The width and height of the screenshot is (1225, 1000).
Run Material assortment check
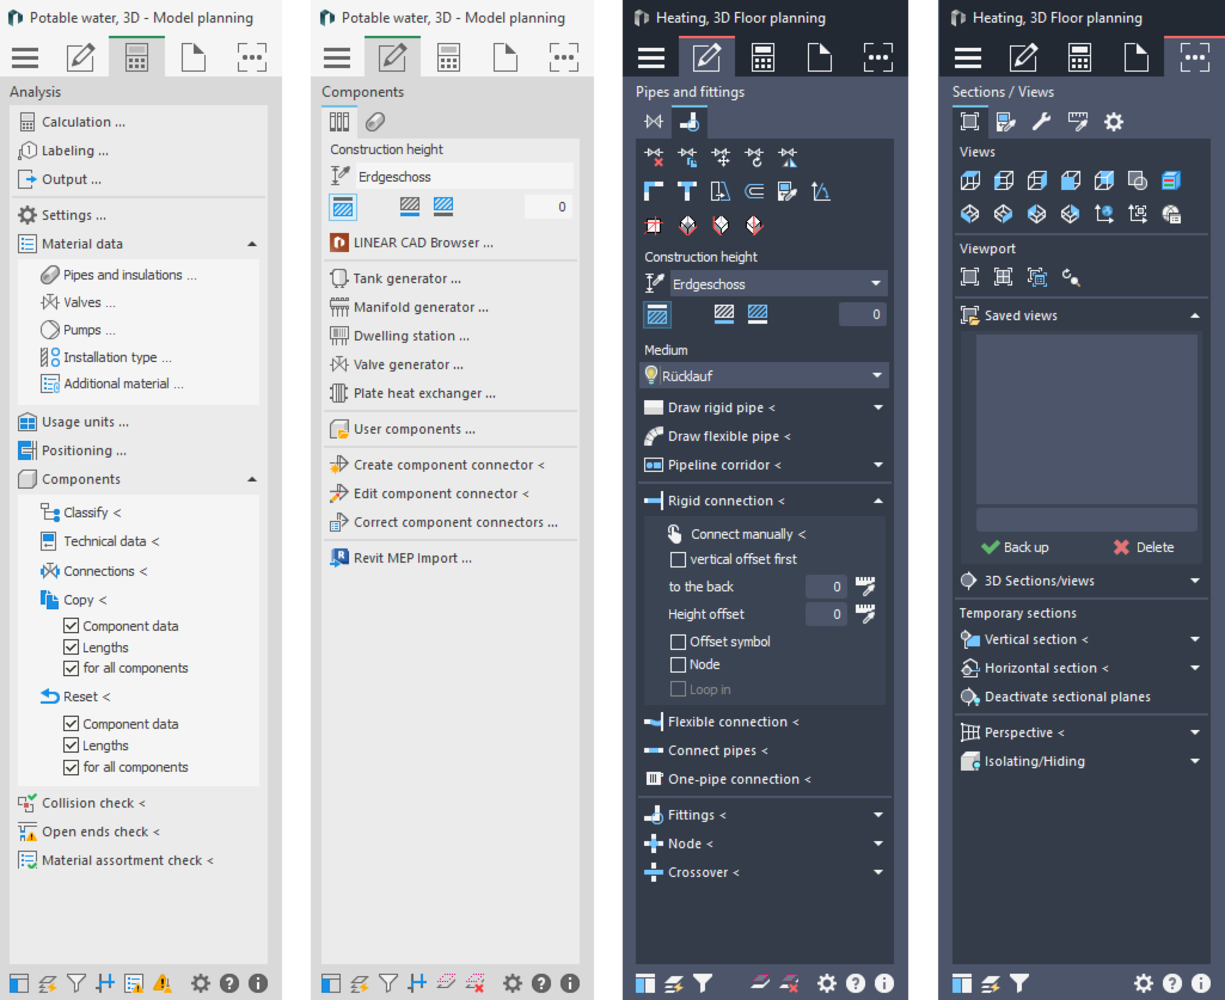[x=116, y=861]
